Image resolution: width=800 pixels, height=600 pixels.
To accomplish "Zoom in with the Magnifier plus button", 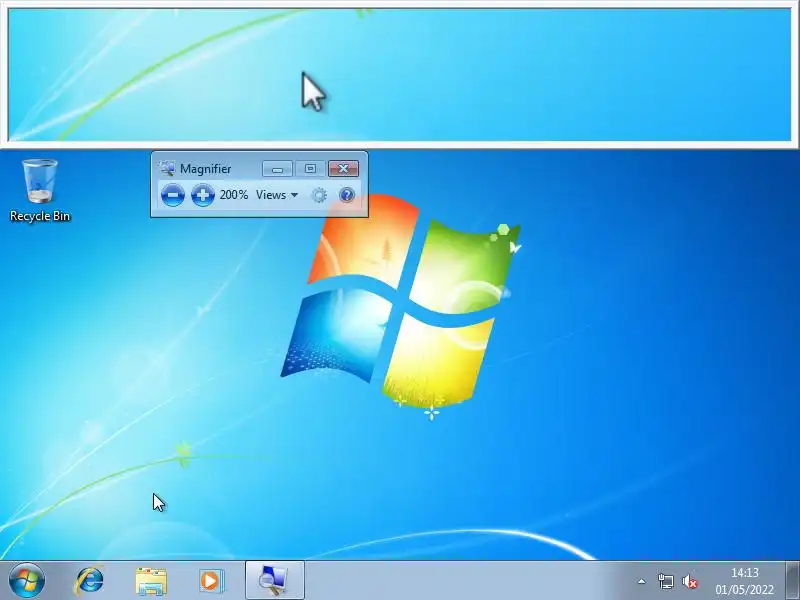I will click(203, 195).
